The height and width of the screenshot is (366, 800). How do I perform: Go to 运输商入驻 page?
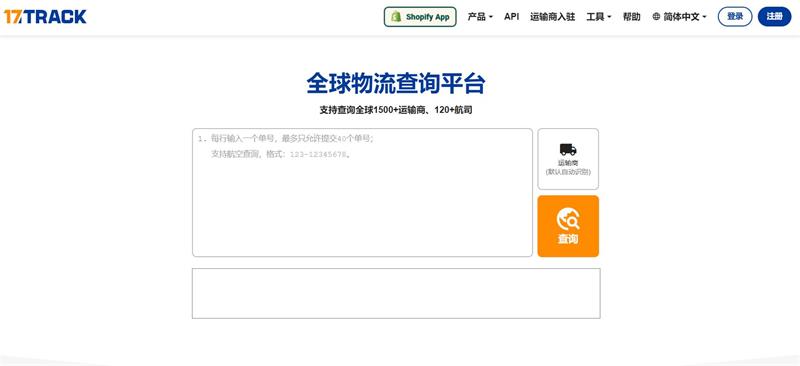[x=553, y=17]
